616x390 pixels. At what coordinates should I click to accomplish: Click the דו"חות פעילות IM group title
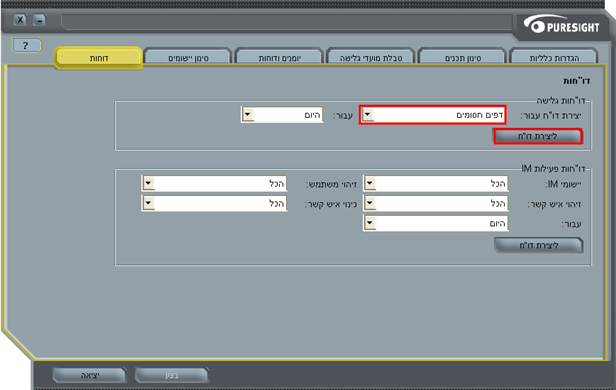(553, 168)
